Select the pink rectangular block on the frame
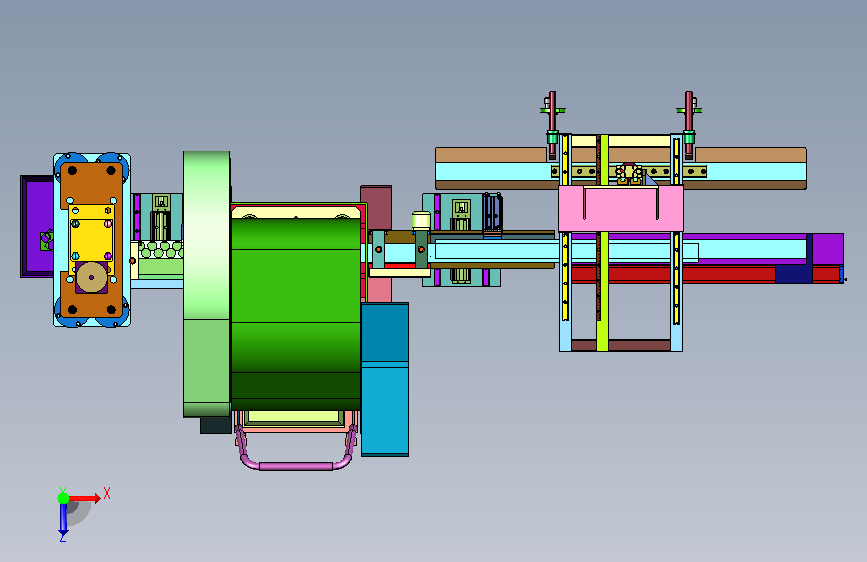This screenshot has width=867, height=562. click(621, 209)
